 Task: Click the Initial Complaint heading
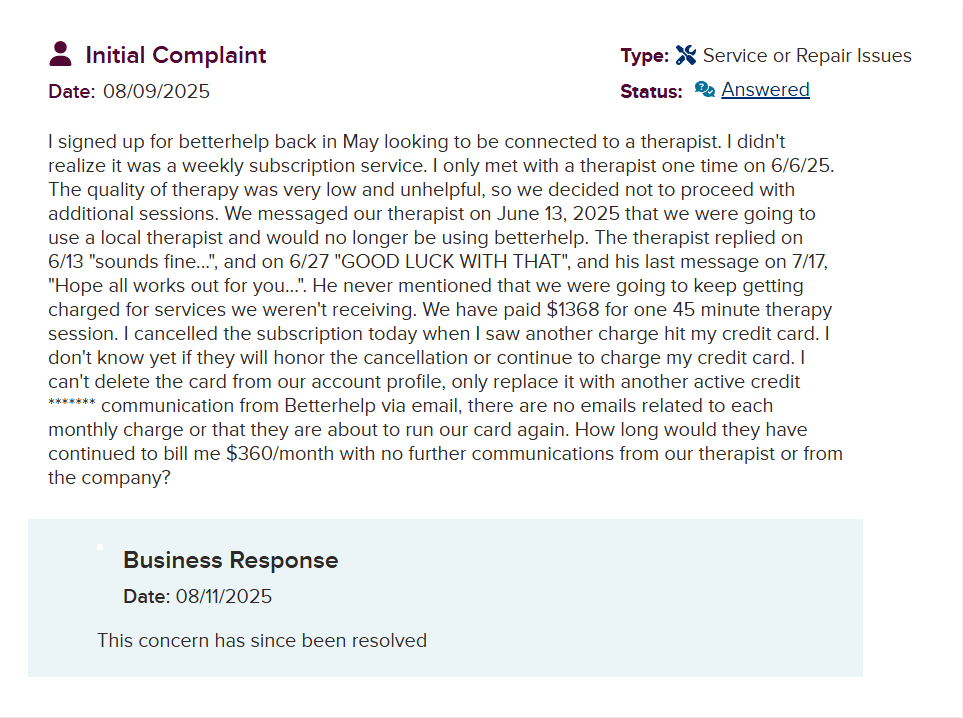(176, 55)
